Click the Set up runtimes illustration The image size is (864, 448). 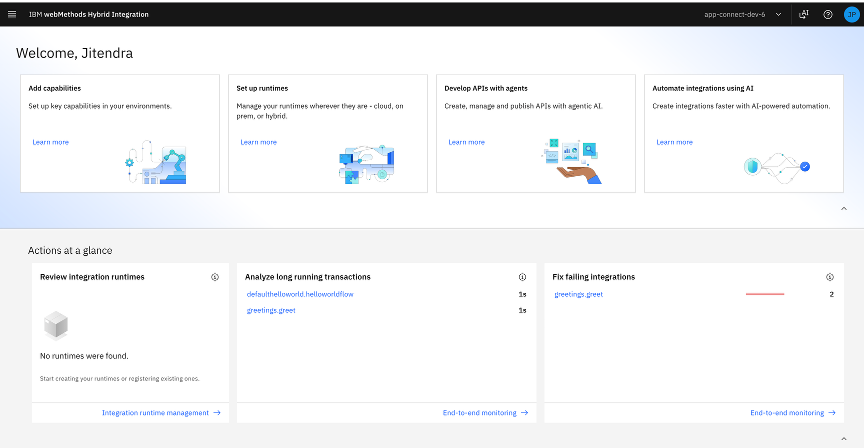click(x=366, y=164)
